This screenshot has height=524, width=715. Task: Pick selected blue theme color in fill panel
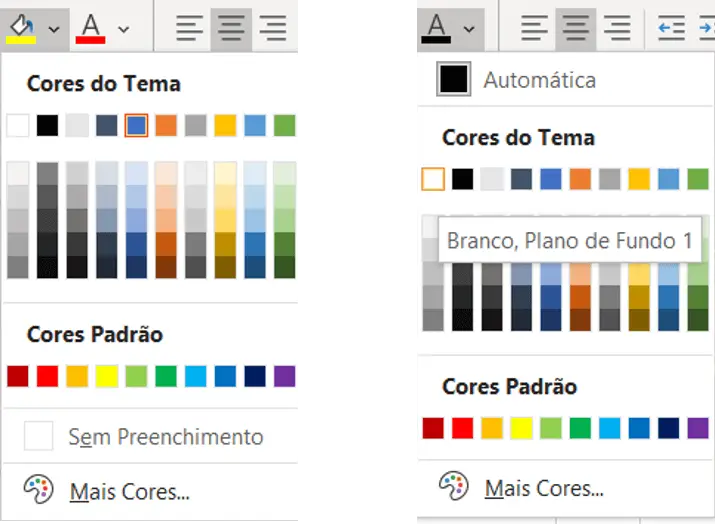[x=136, y=125]
